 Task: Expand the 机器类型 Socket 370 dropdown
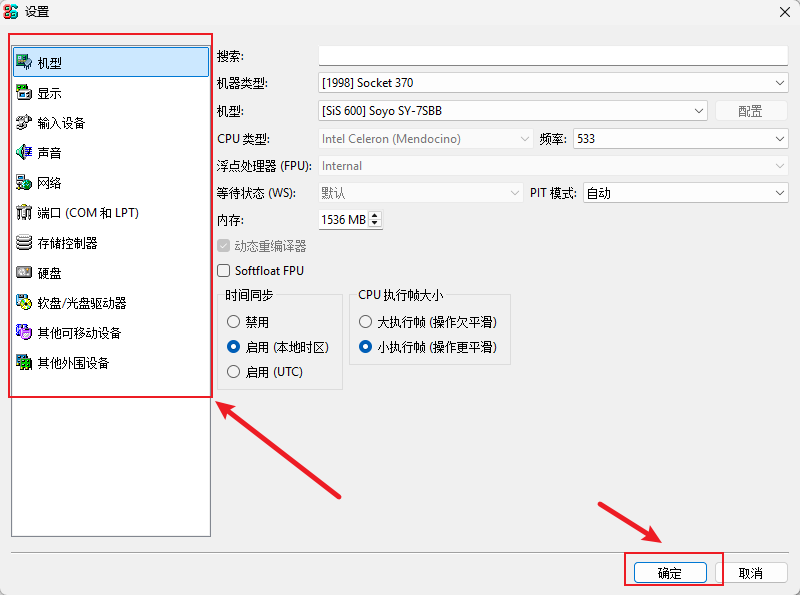[x=553, y=83]
